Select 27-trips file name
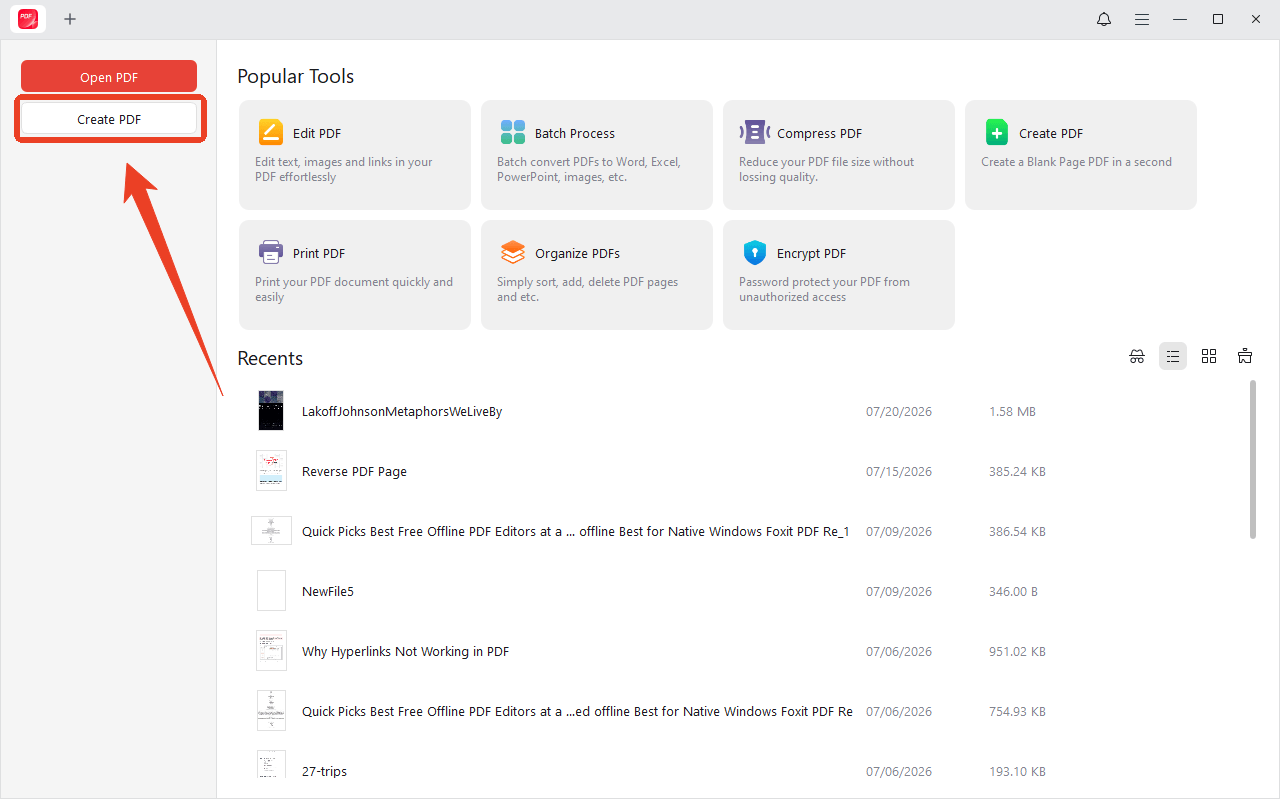This screenshot has width=1280, height=799. (324, 772)
